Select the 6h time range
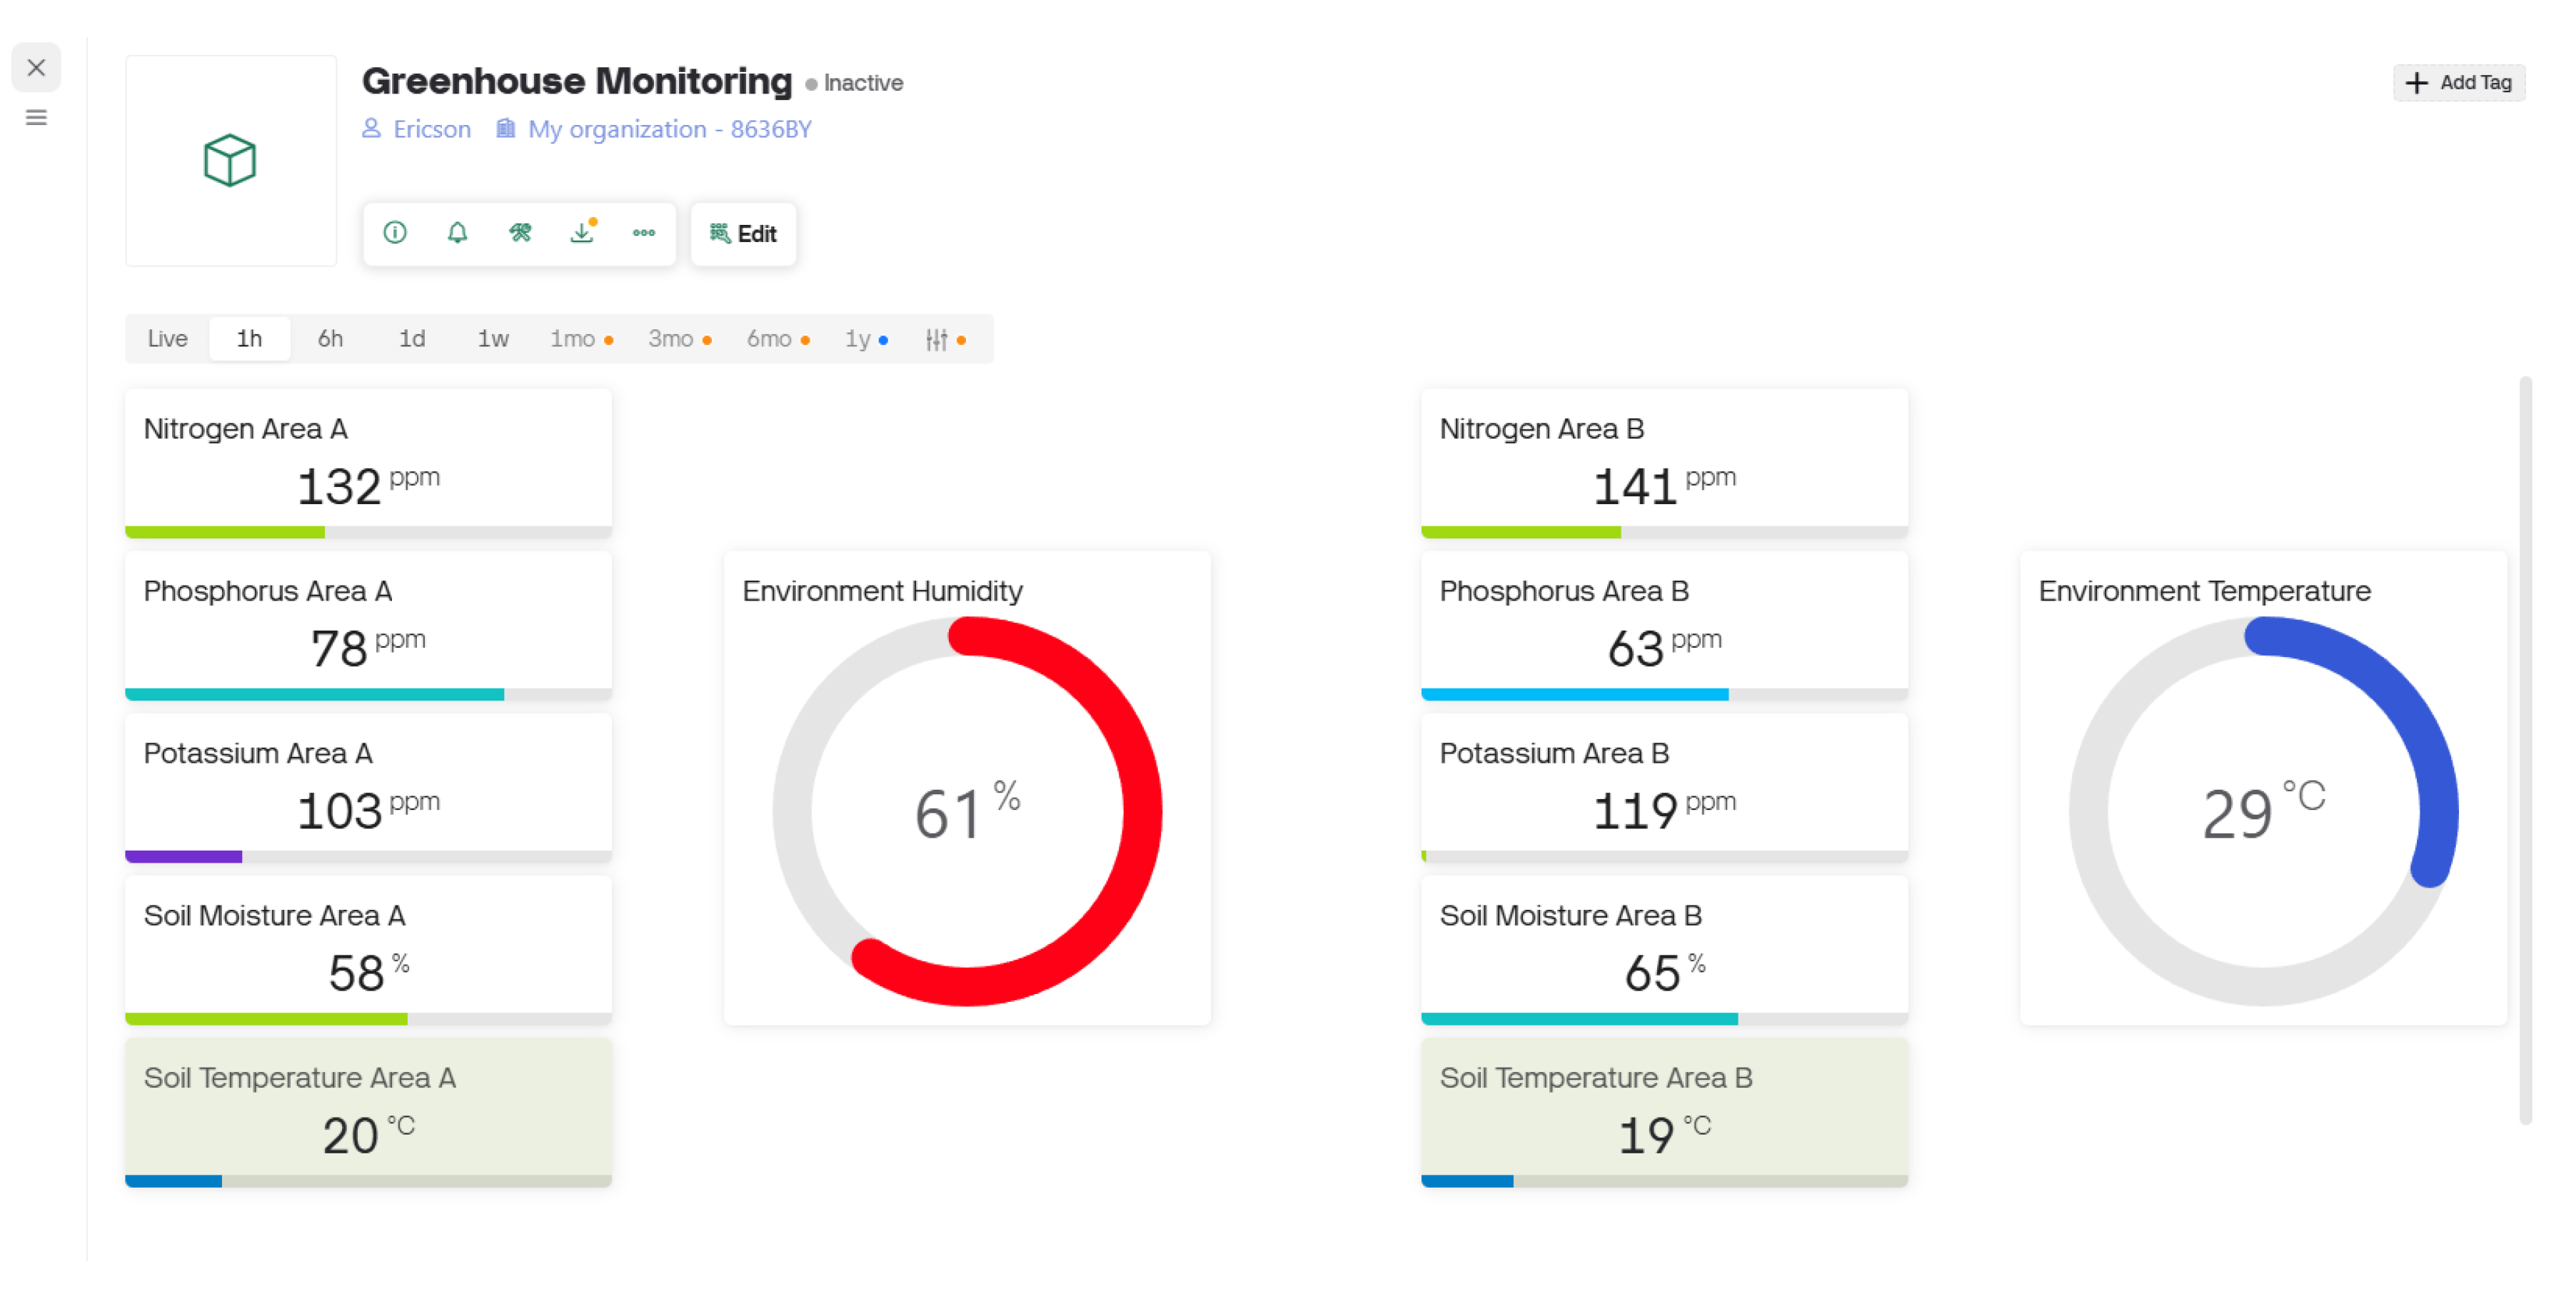 [330, 339]
